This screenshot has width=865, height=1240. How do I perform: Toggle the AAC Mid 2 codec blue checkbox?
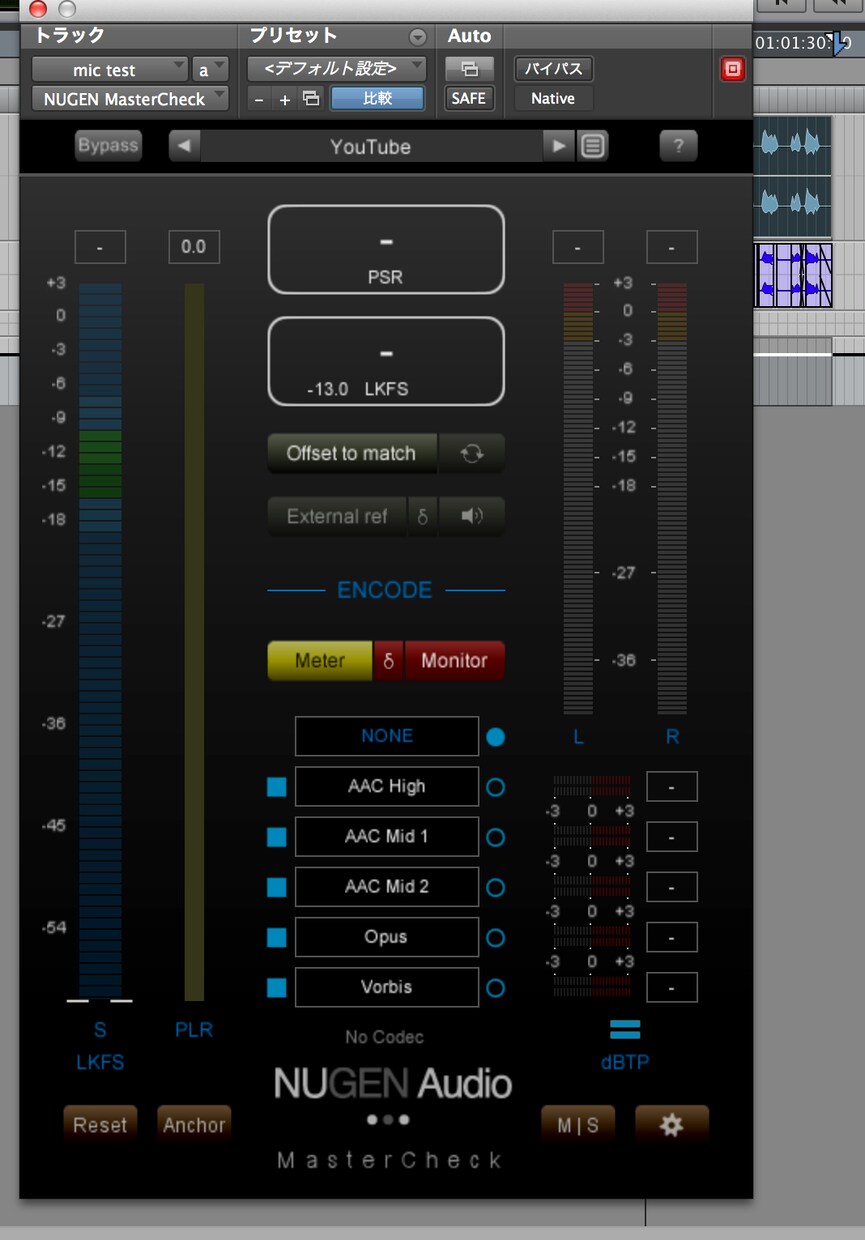[x=277, y=887]
